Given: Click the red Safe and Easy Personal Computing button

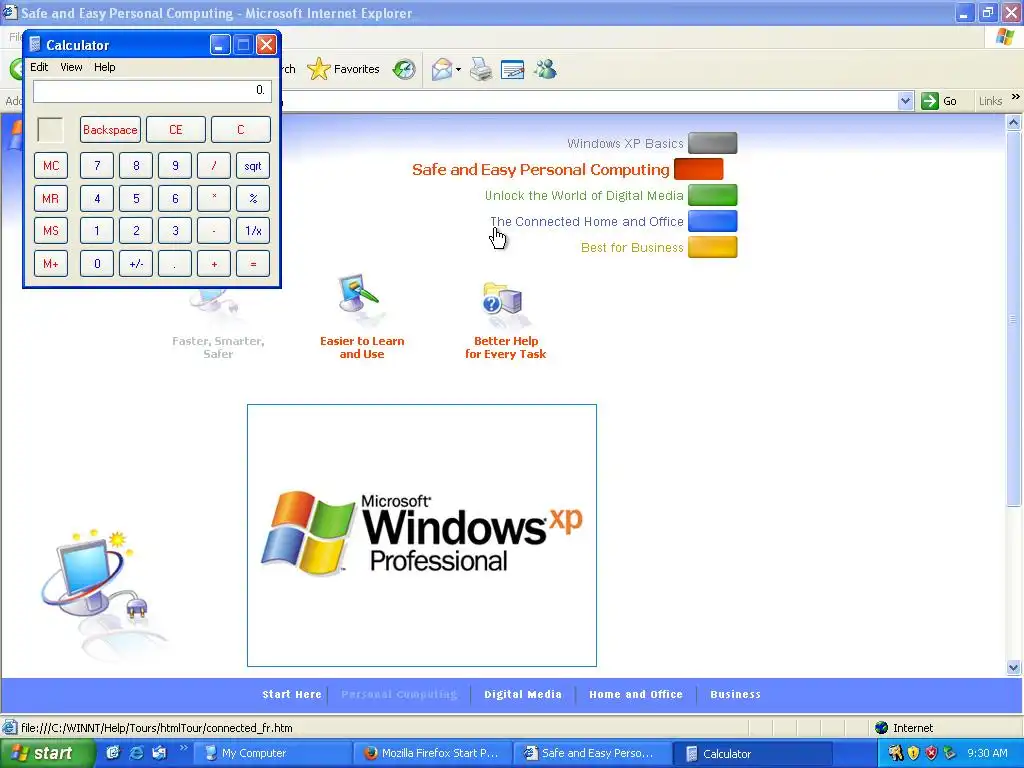Looking at the screenshot, I should (x=699, y=169).
